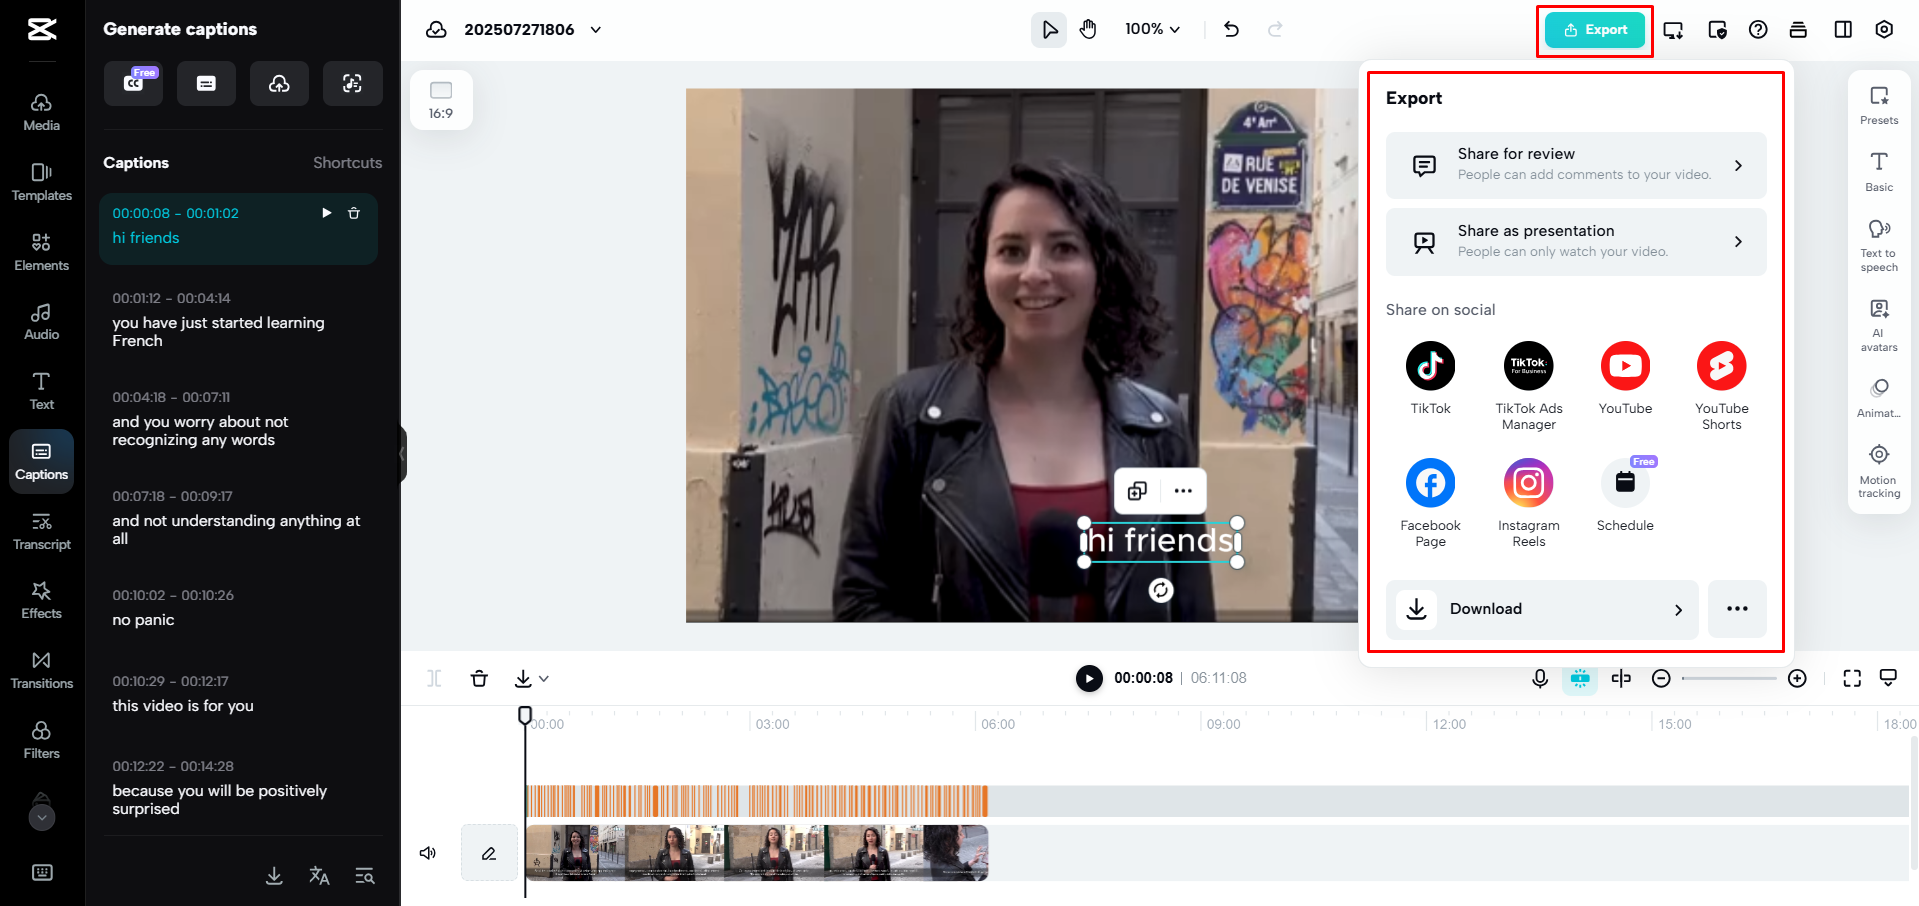1919x906 pixels.
Task: Open the Motion tracking panel on the right
Action: 1878,465
